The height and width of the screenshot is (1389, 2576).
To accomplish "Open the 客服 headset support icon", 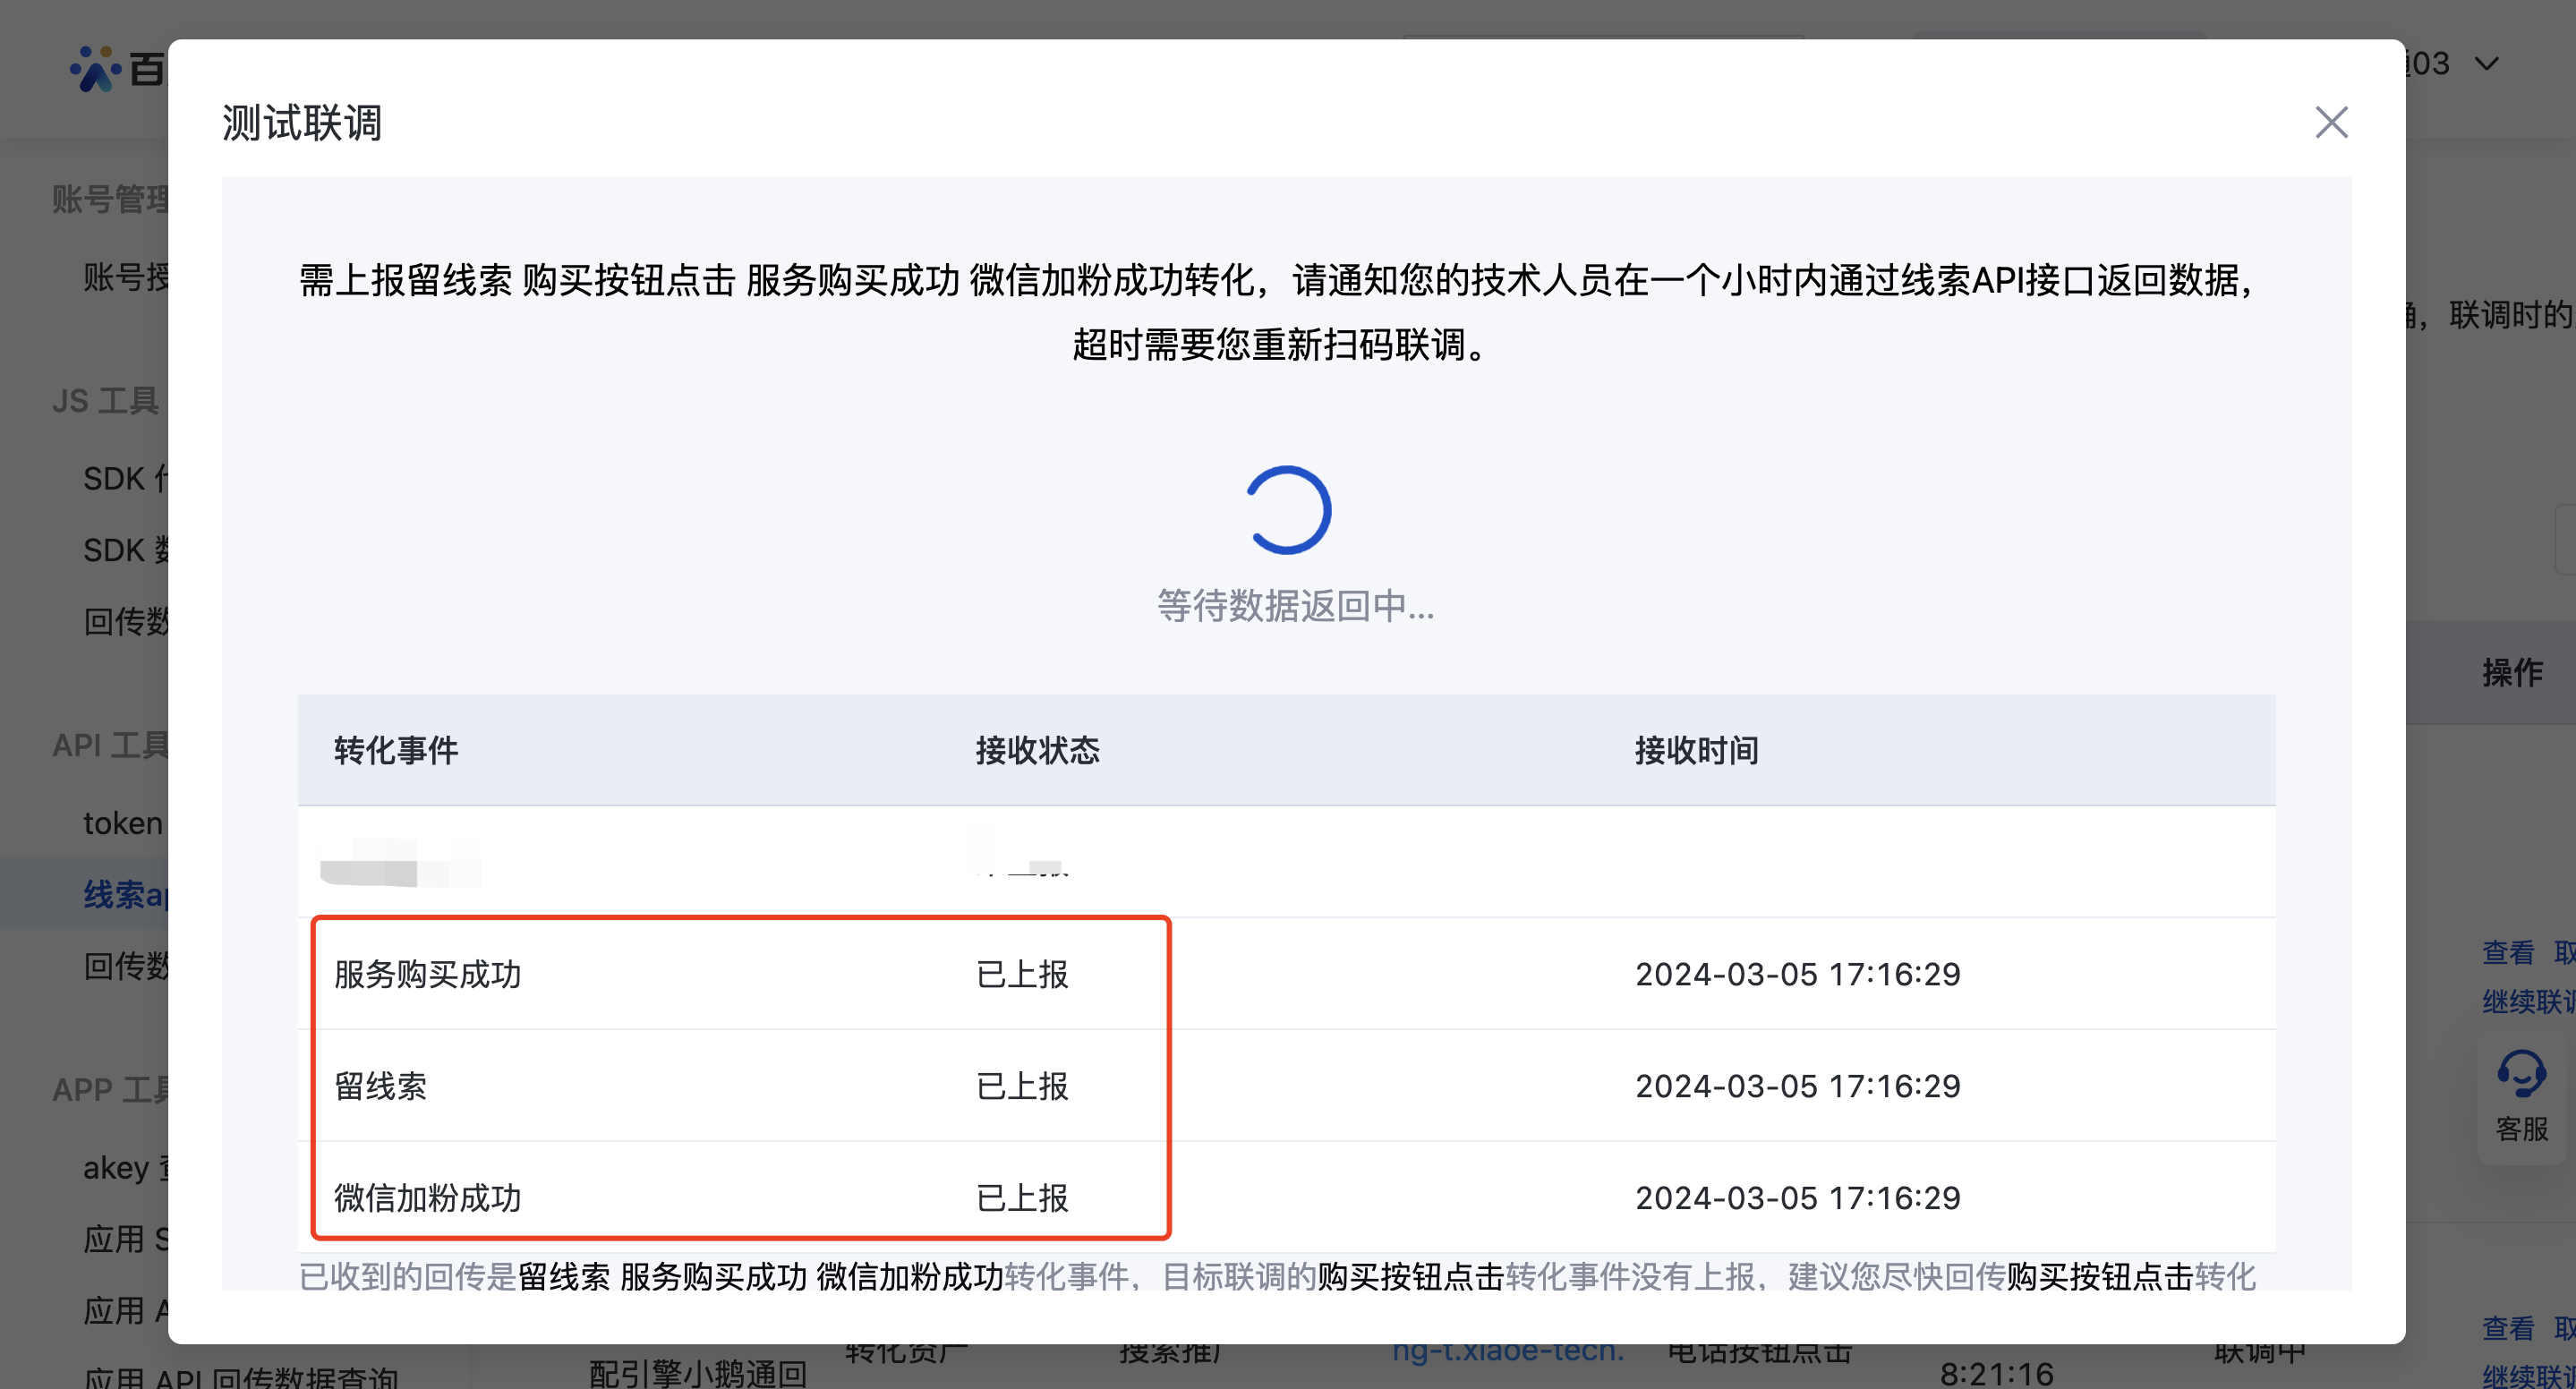I will 2521,1075.
